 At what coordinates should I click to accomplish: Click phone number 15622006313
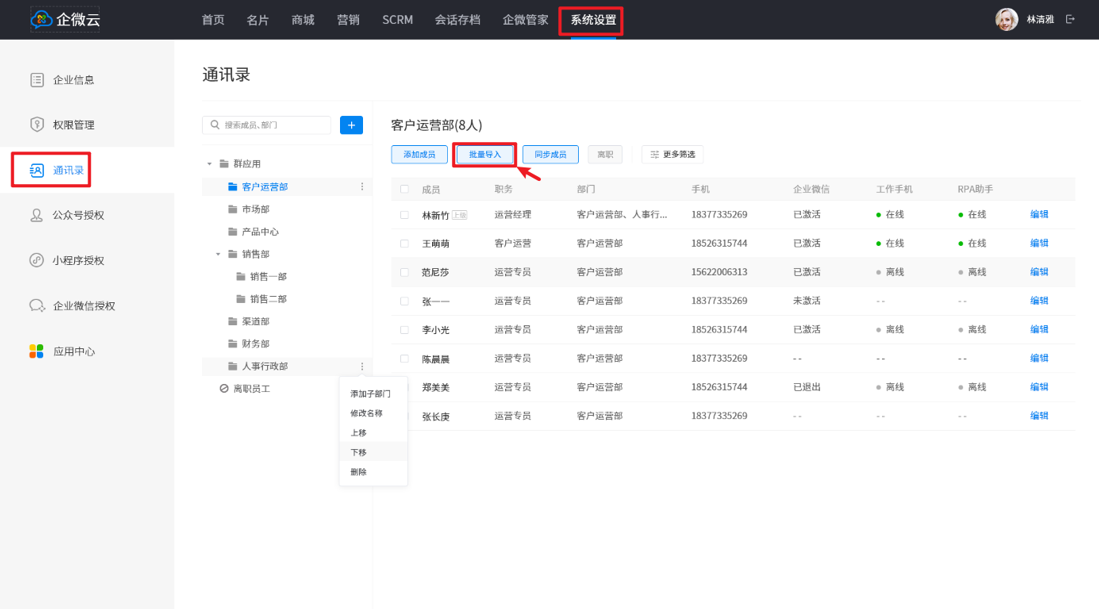pyautogui.click(x=719, y=272)
